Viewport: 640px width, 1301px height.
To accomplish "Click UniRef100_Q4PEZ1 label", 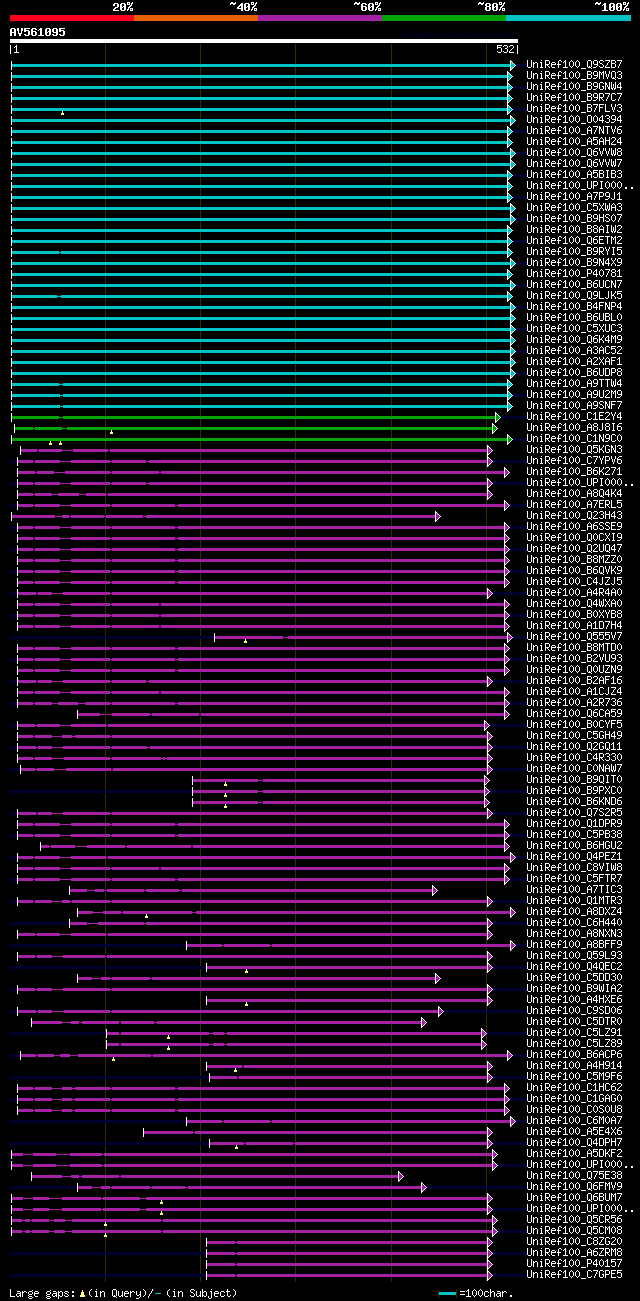I will click(573, 856).
